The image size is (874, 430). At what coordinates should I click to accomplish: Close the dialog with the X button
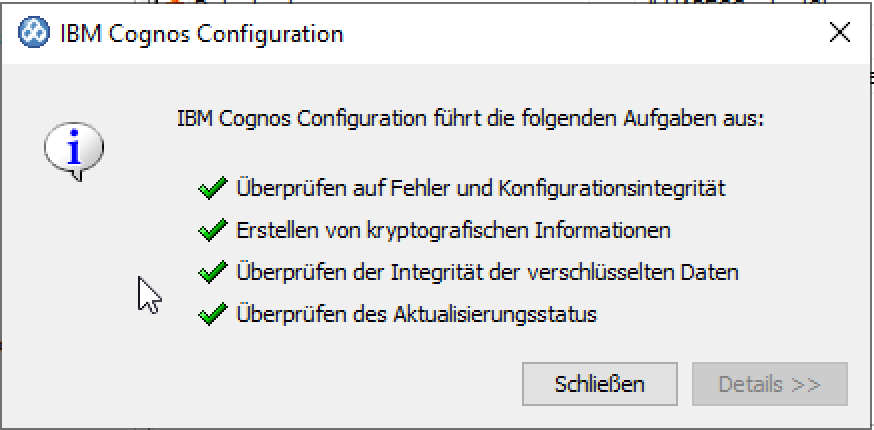click(x=840, y=33)
